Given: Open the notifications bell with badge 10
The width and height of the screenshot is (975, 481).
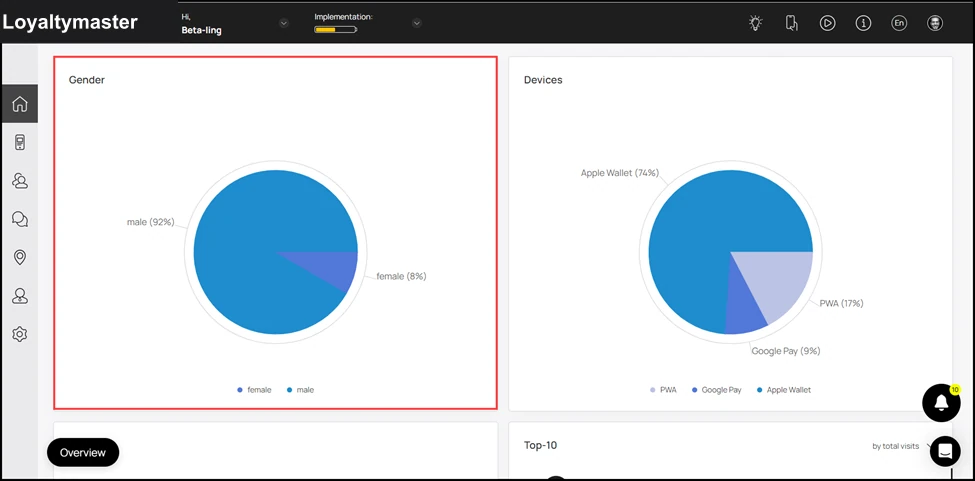Looking at the screenshot, I should [x=941, y=403].
